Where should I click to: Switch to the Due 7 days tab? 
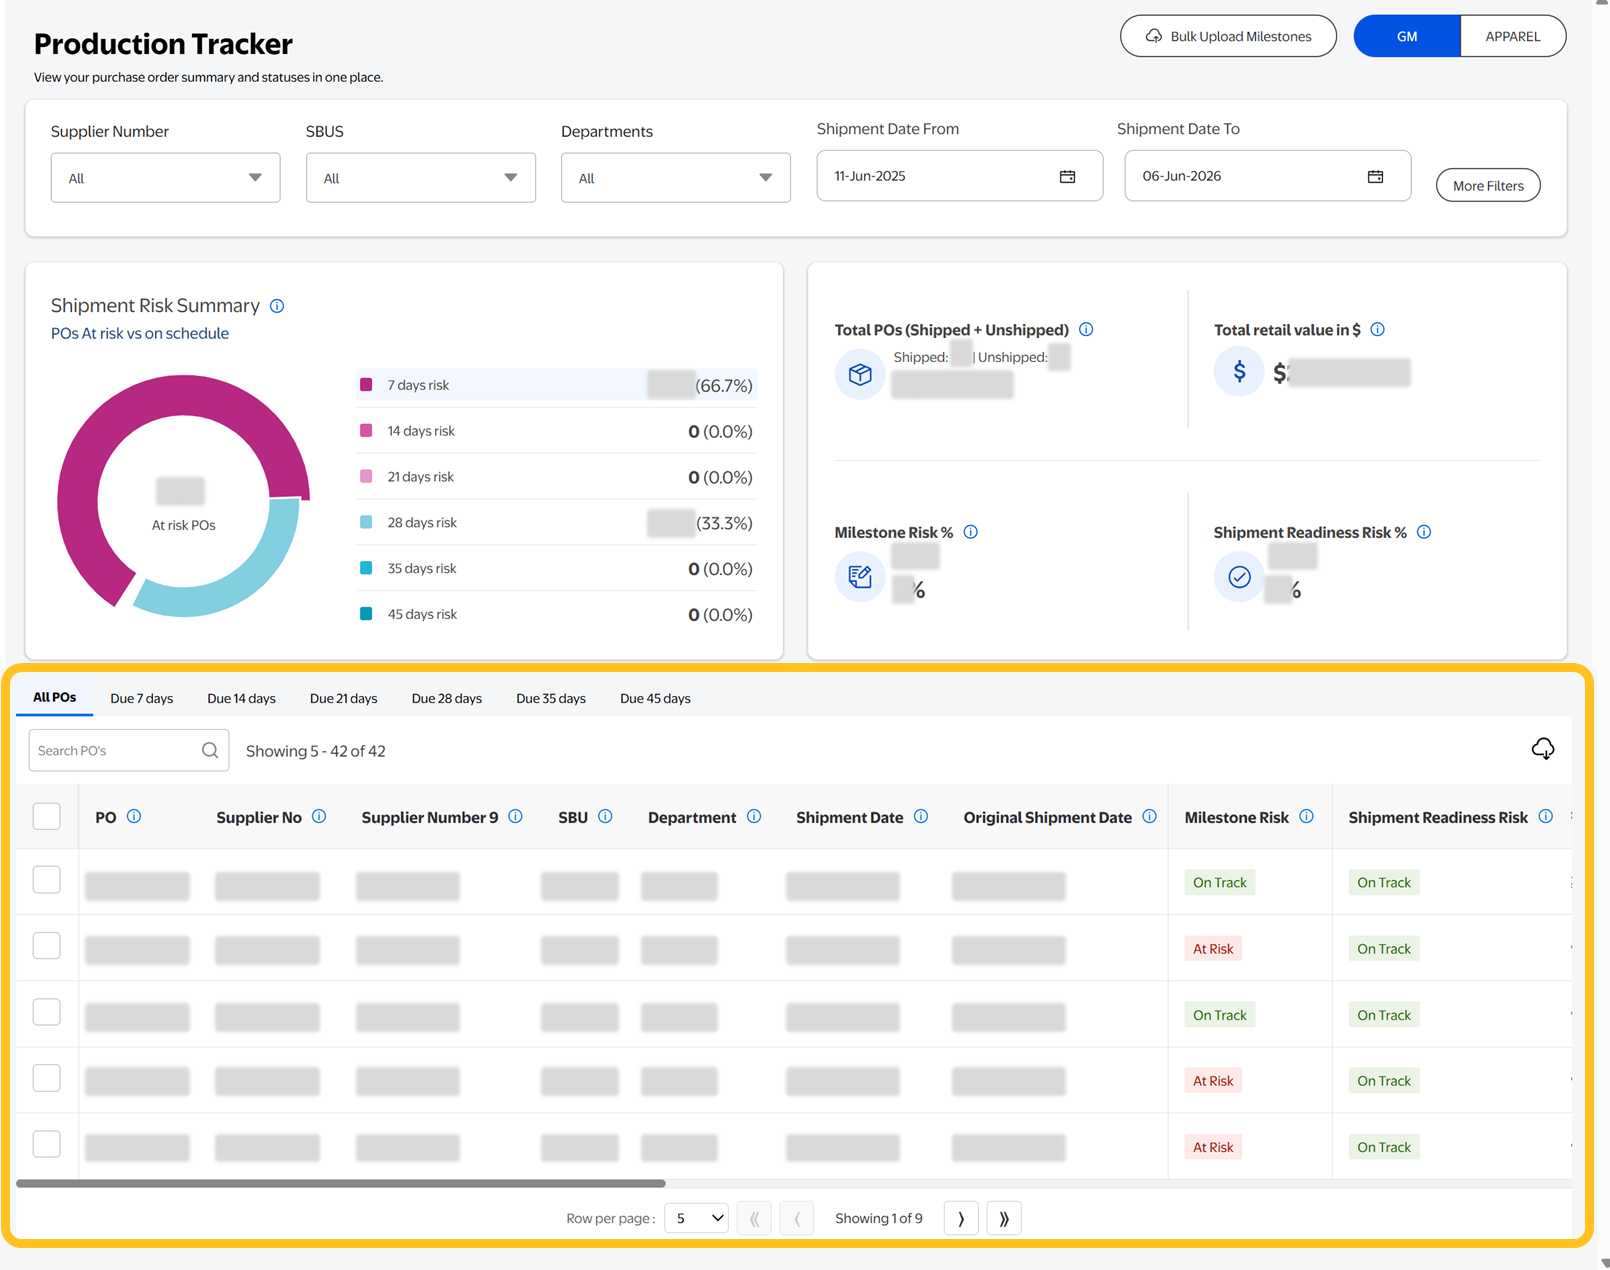141,698
